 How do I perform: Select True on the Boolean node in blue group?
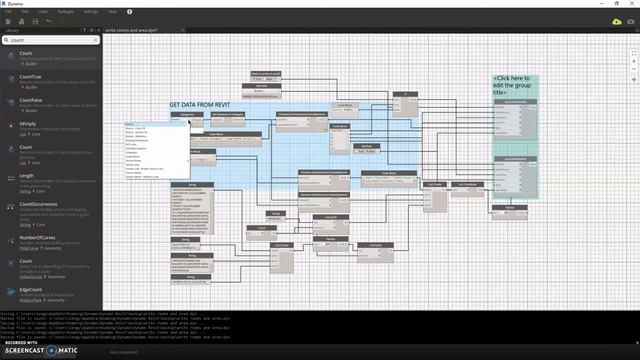[x=361, y=151]
